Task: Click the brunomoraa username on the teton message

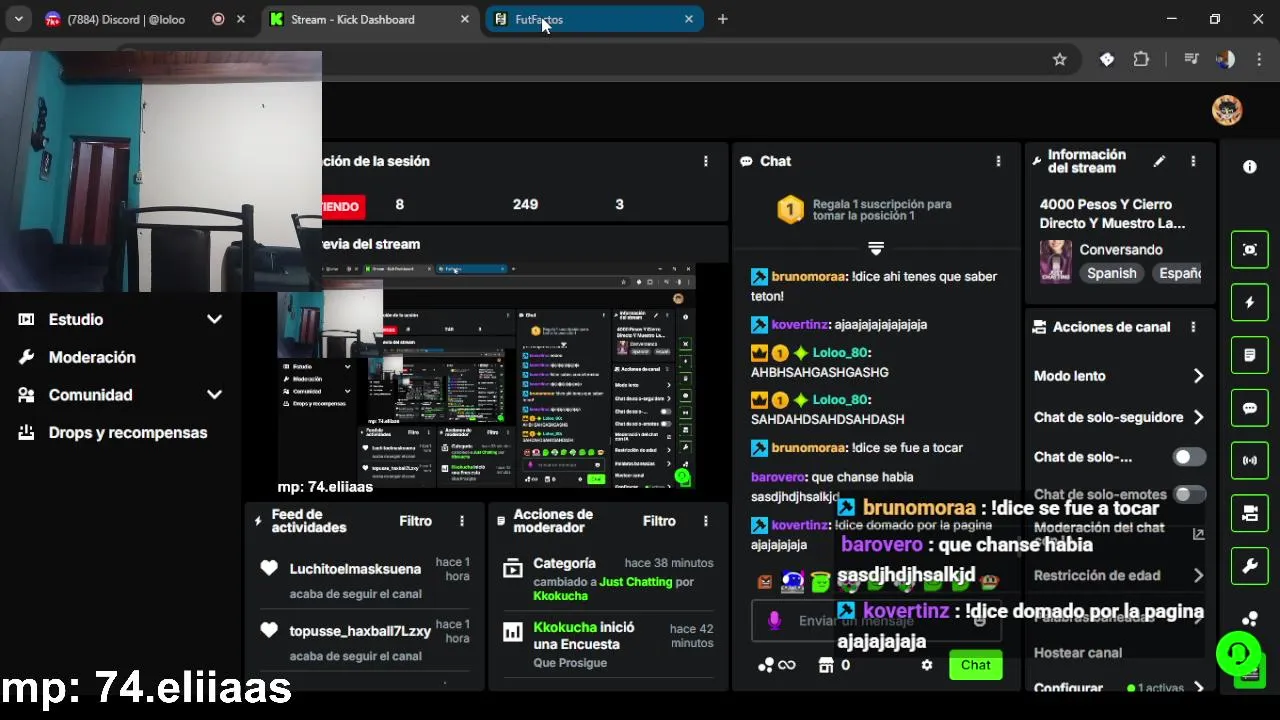Action: [809, 277]
